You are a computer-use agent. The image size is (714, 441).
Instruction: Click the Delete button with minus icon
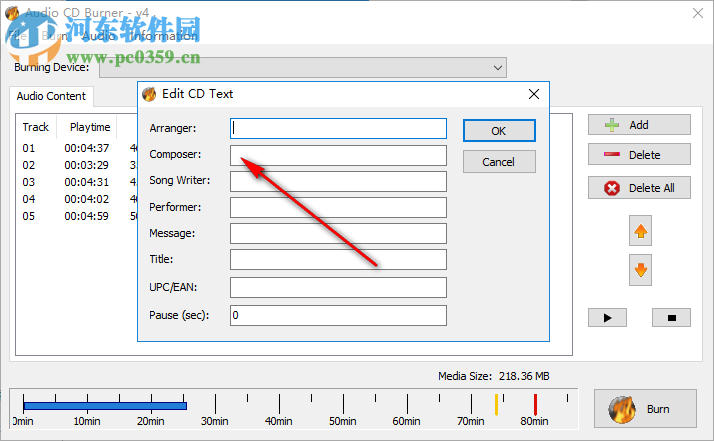[639, 155]
